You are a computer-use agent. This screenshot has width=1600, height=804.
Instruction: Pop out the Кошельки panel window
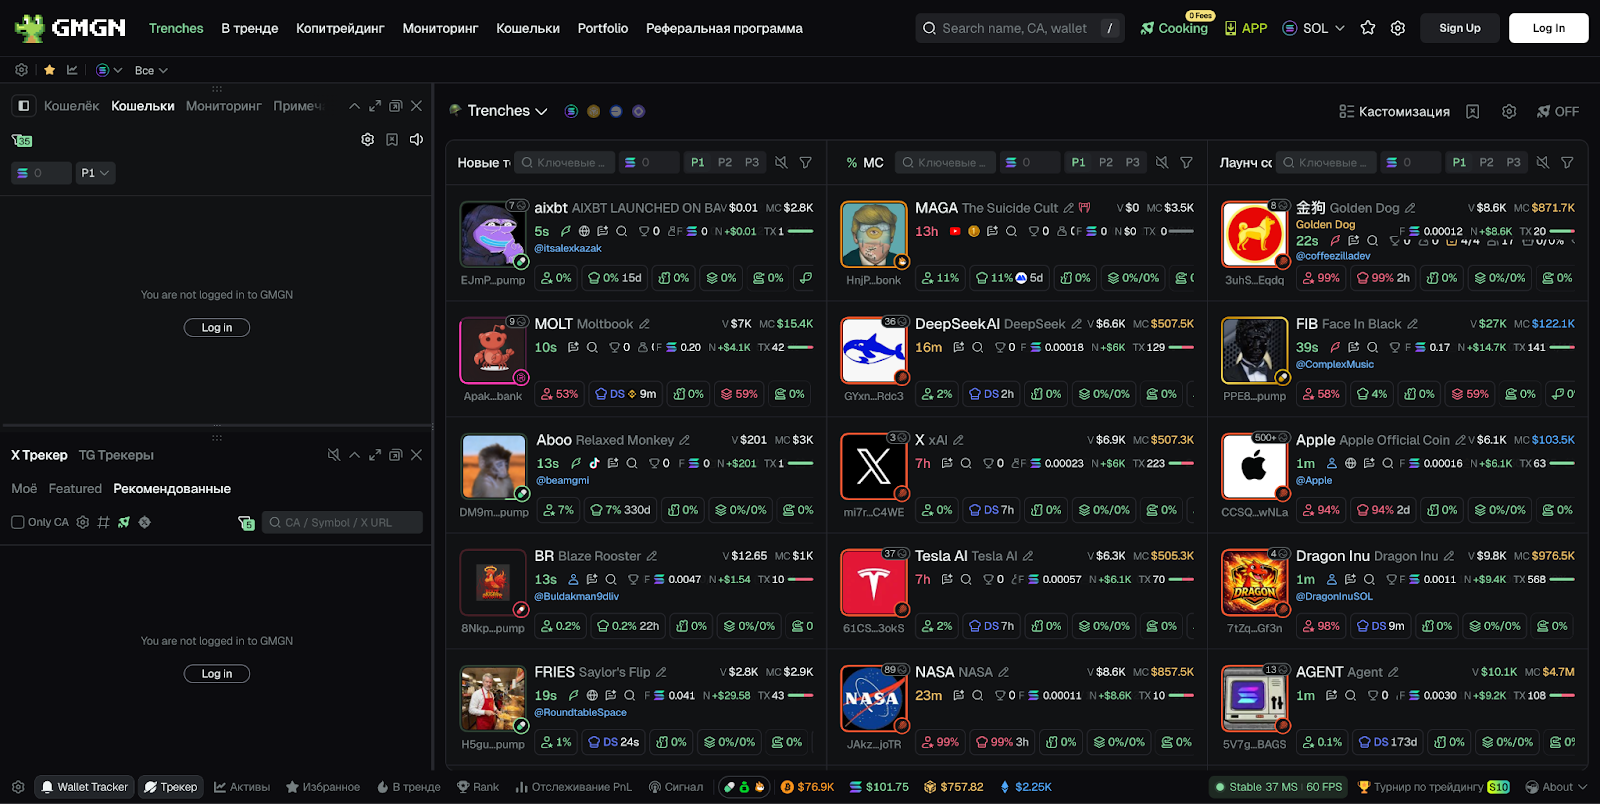pyautogui.click(x=395, y=106)
